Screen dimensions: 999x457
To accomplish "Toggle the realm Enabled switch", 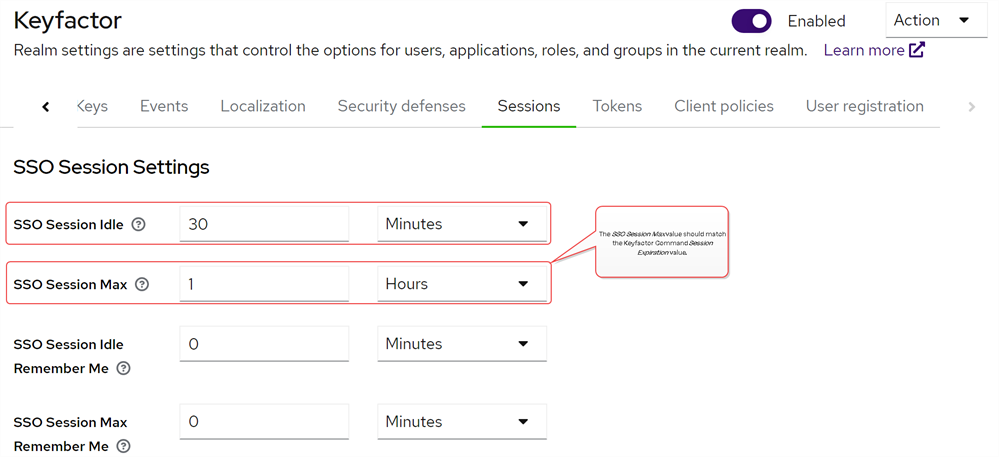I will (x=751, y=21).
